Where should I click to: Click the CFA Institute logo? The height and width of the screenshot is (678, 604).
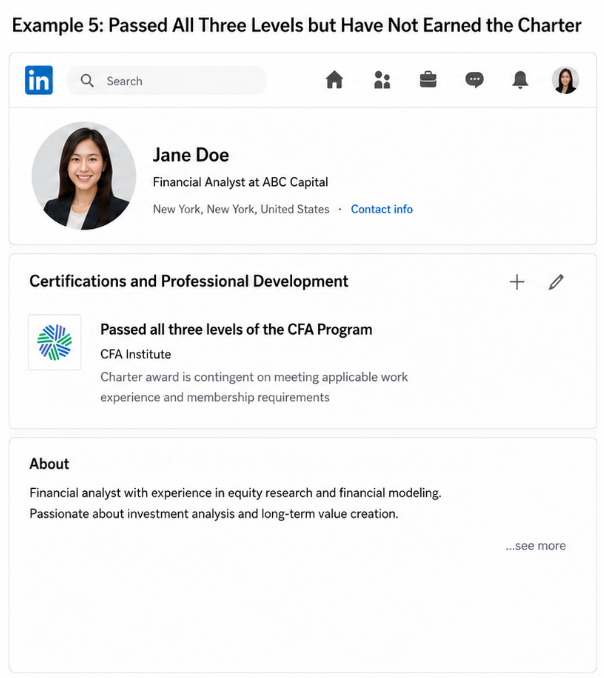click(x=54, y=342)
